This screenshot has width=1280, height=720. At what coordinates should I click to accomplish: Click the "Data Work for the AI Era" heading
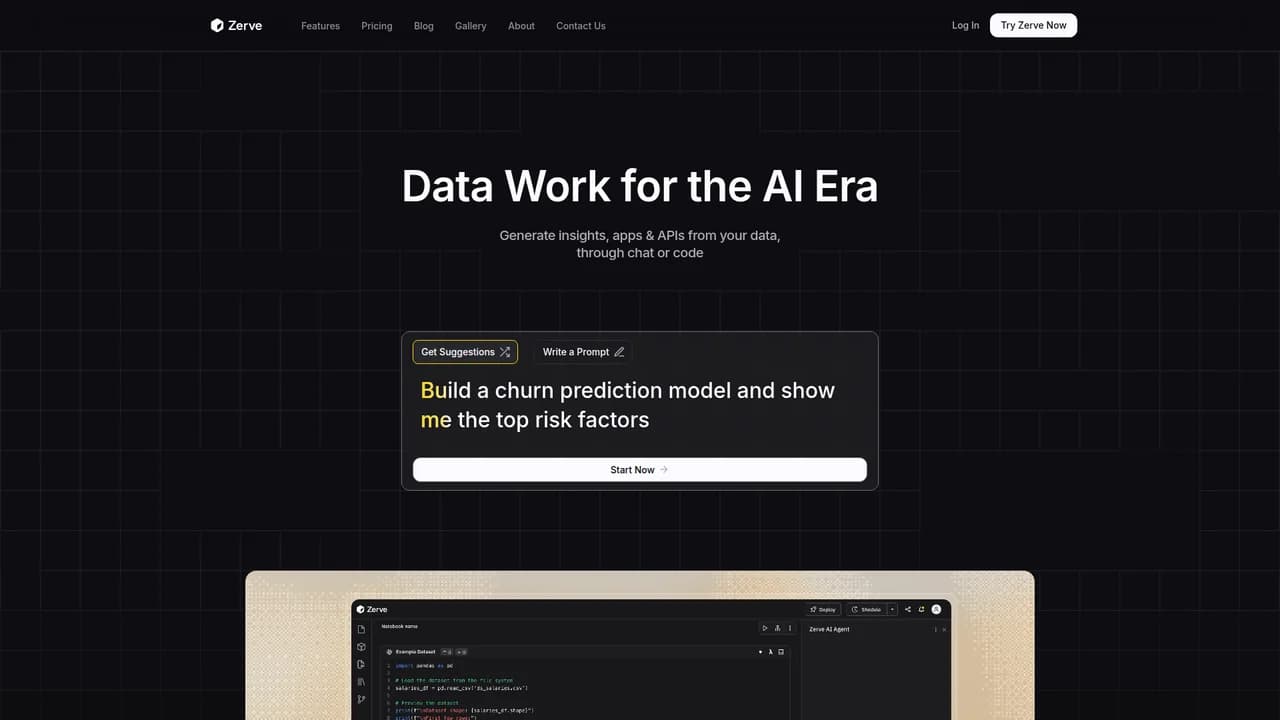(x=640, y=186)
